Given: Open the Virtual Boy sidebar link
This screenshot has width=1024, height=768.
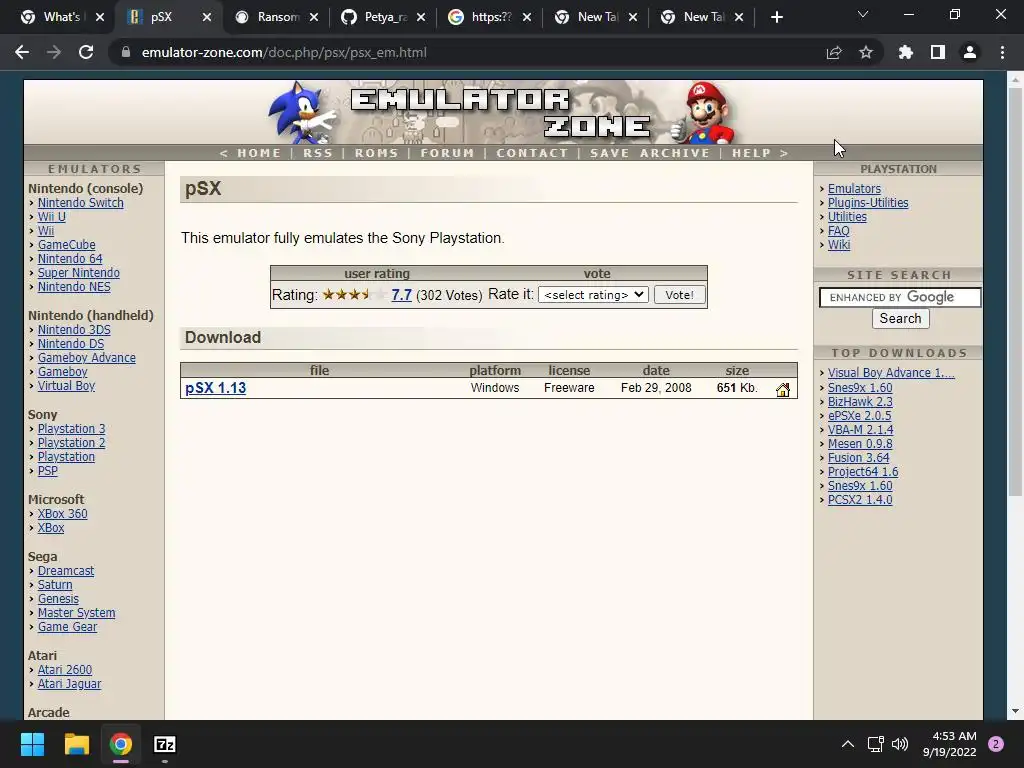Looking at the screenshot, I should 66,386.
